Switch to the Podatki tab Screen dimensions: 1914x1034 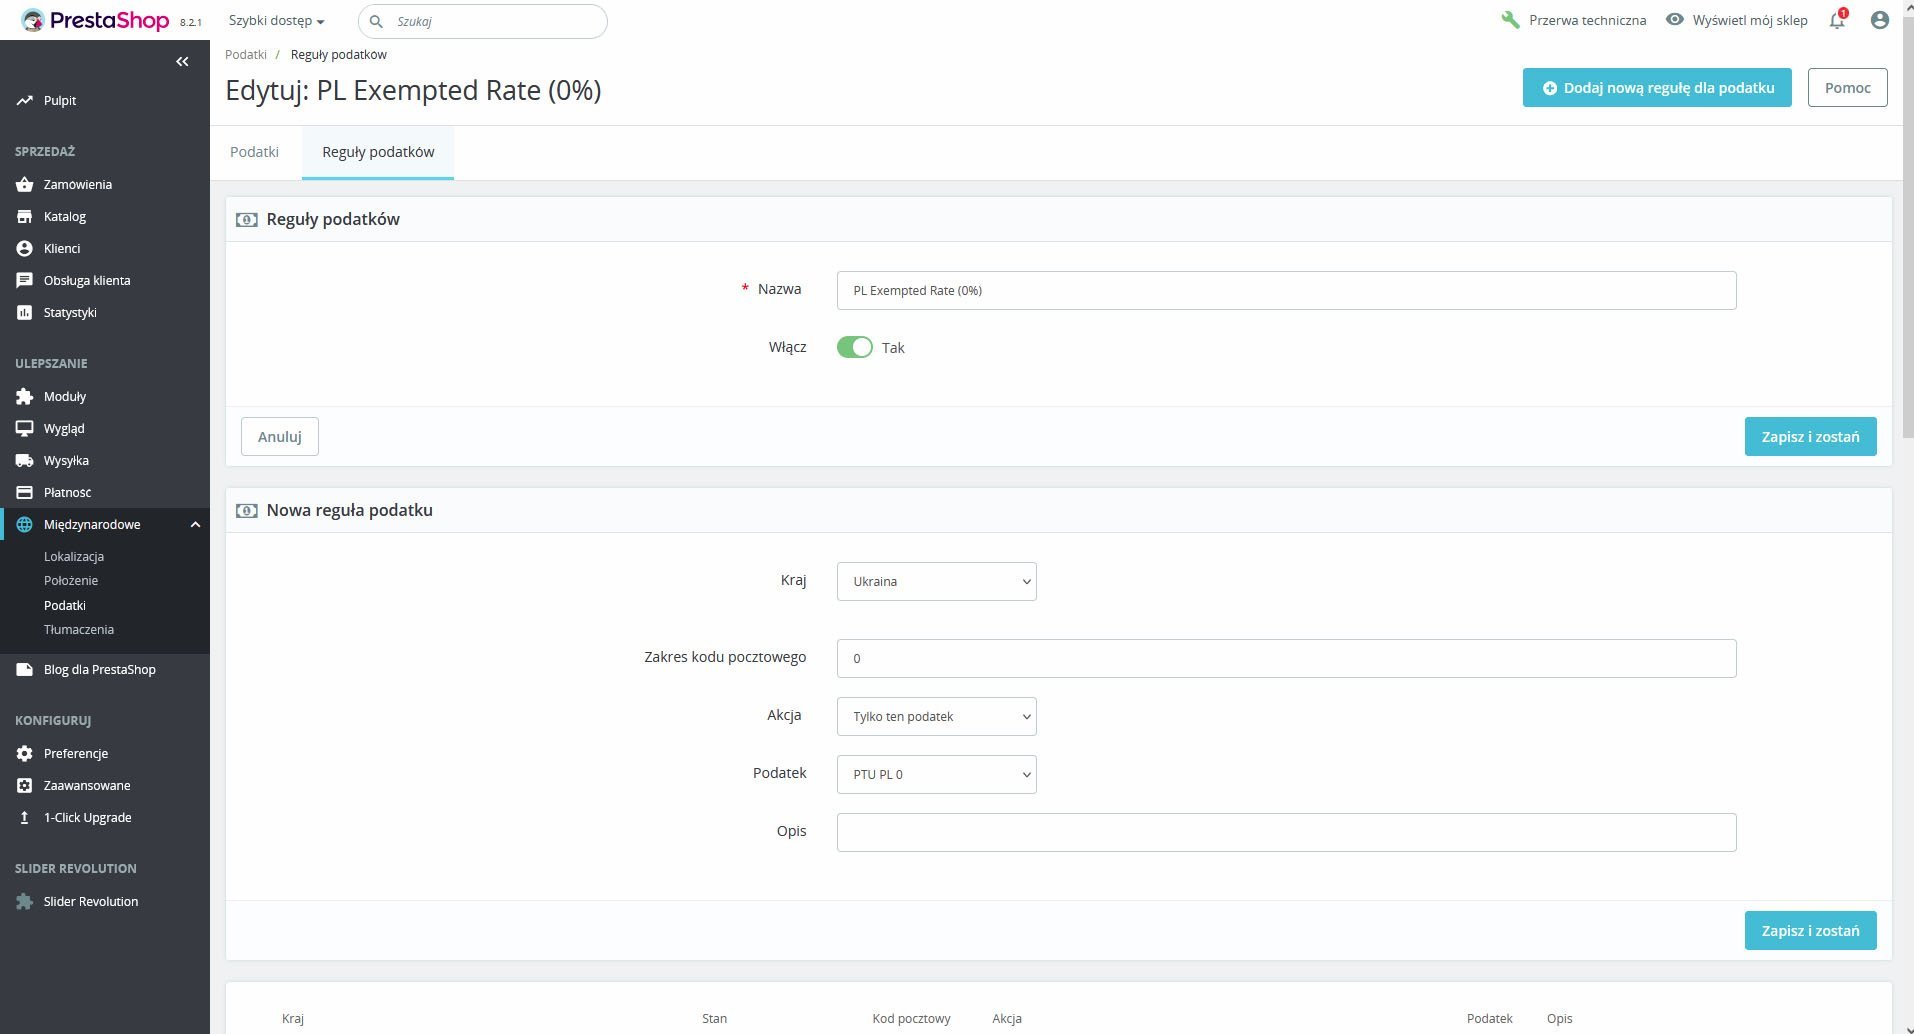254,152
